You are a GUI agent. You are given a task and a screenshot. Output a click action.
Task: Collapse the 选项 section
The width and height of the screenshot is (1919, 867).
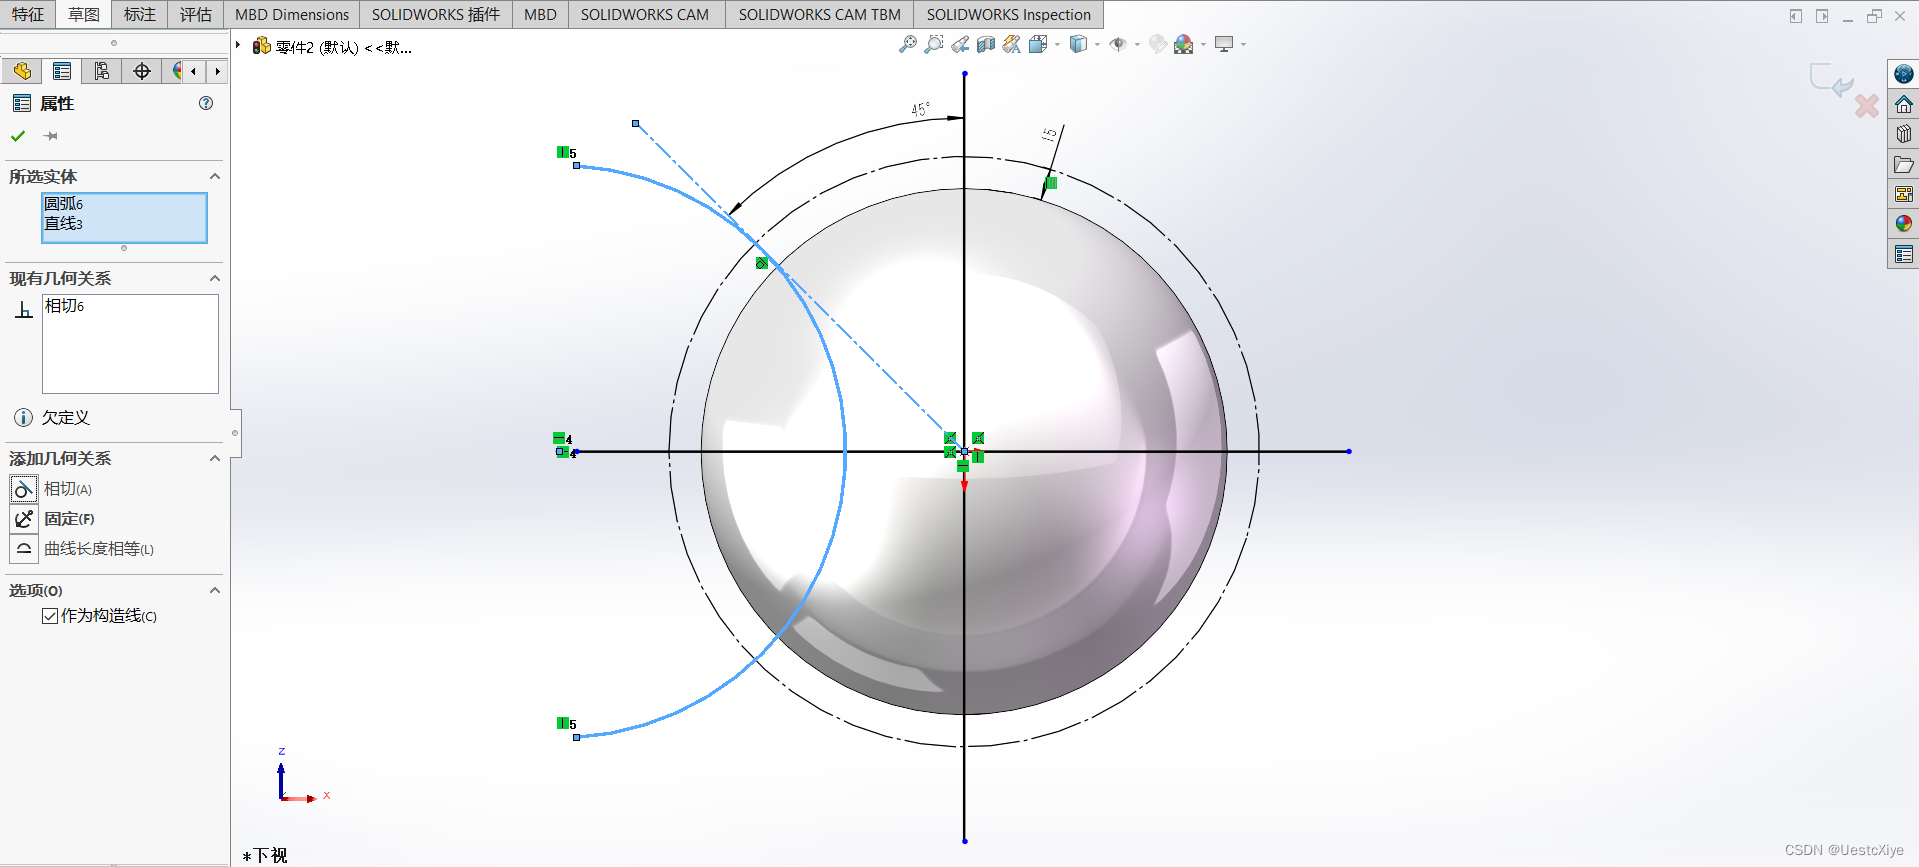tap(214, 590)
